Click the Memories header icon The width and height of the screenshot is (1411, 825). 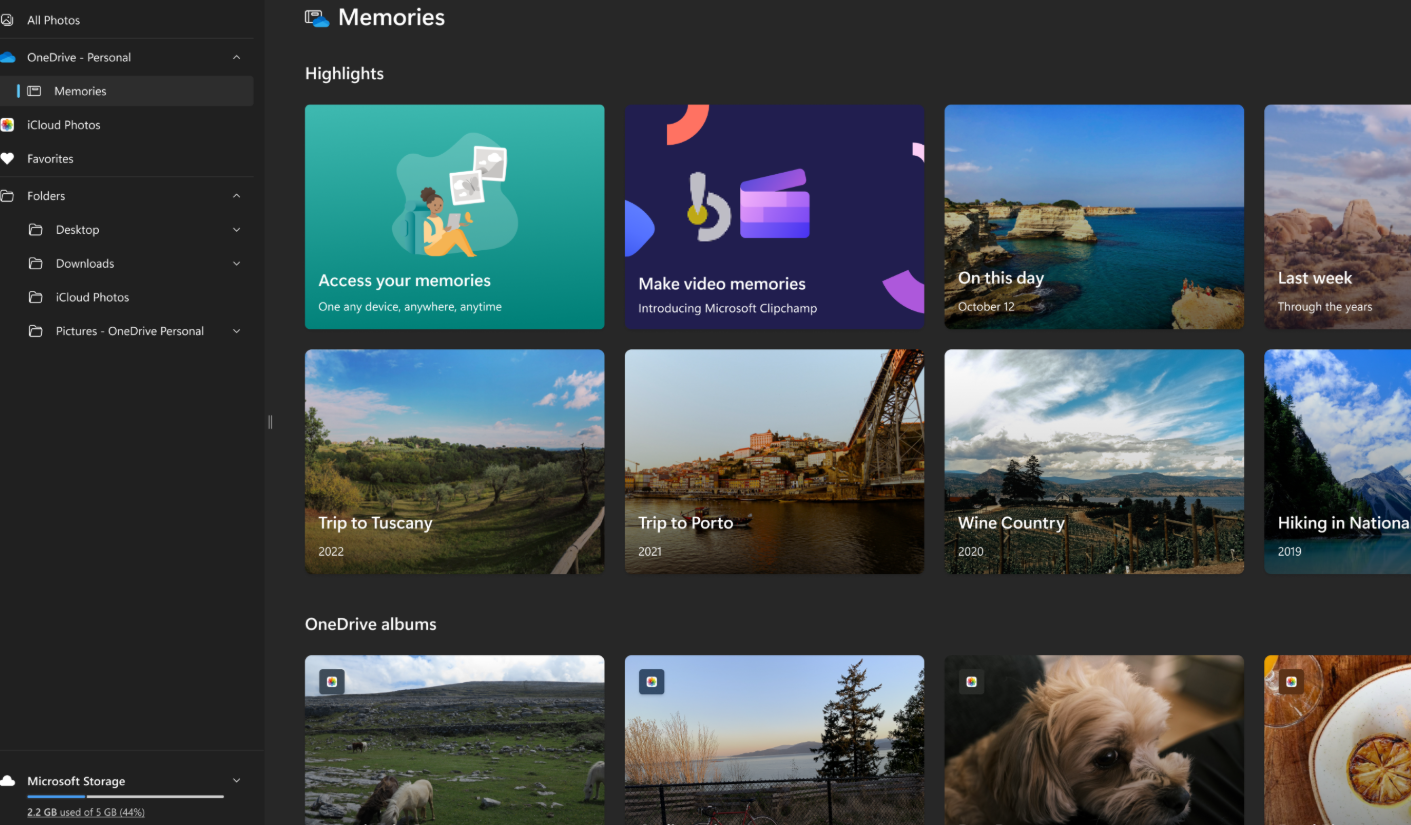tap(317, 17)
